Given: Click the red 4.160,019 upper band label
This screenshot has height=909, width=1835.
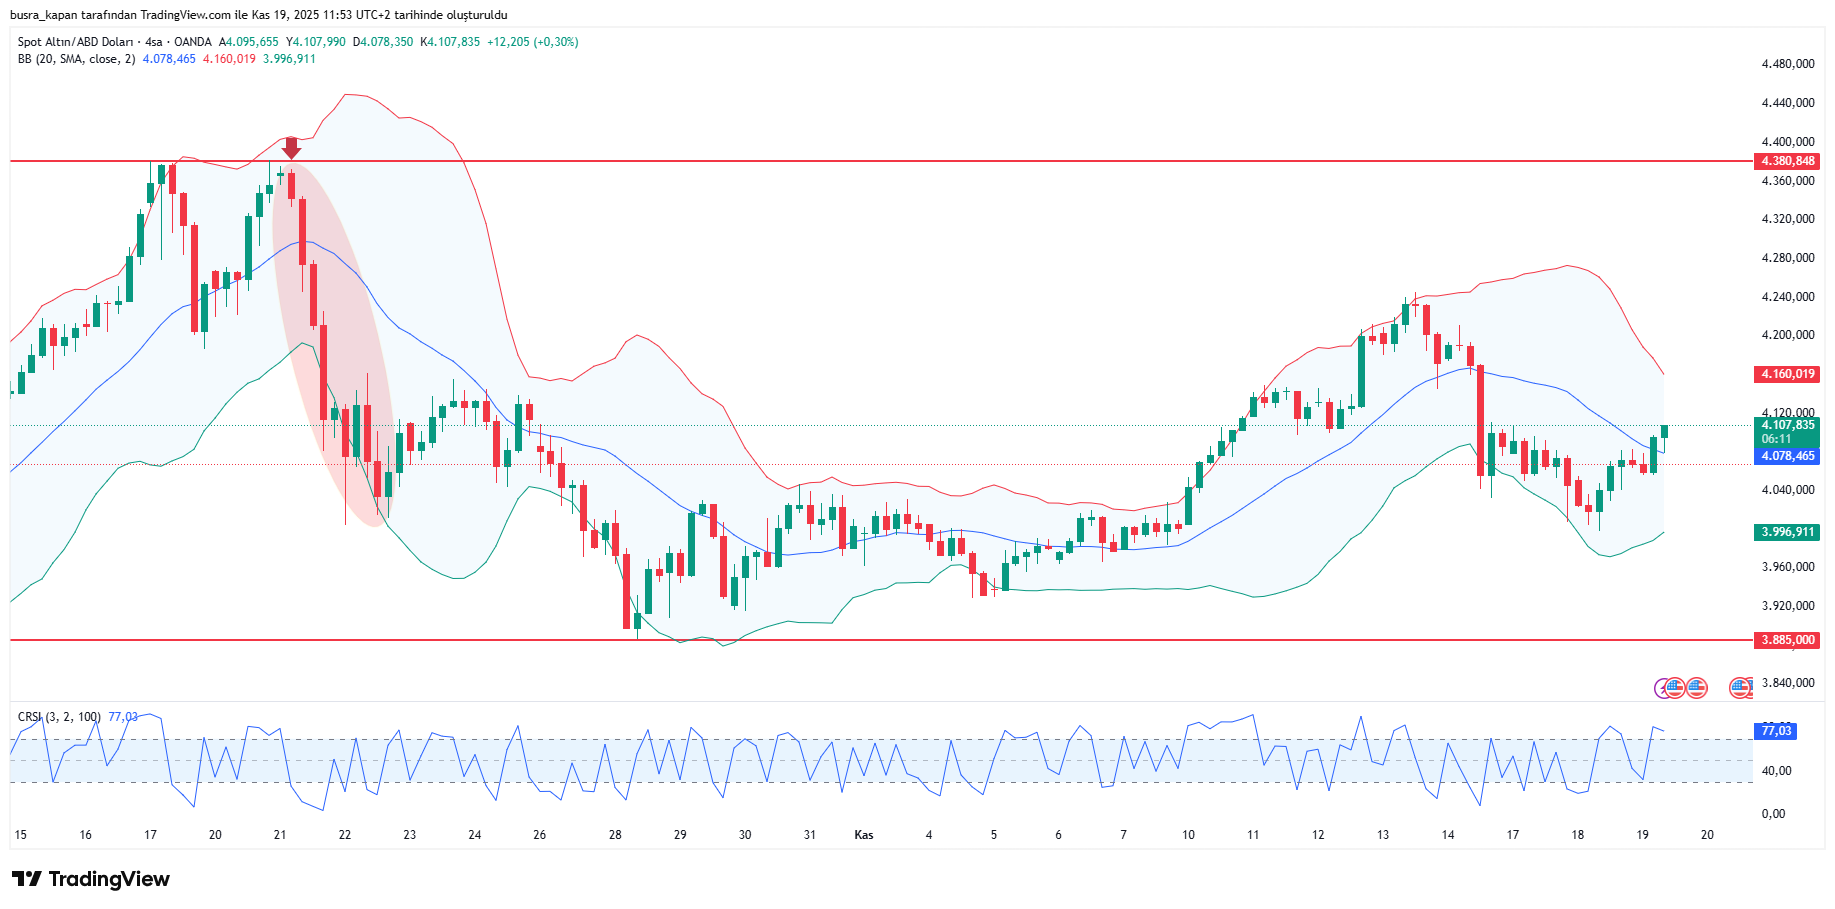Looking at the screenshot, I should point(1787,374).
